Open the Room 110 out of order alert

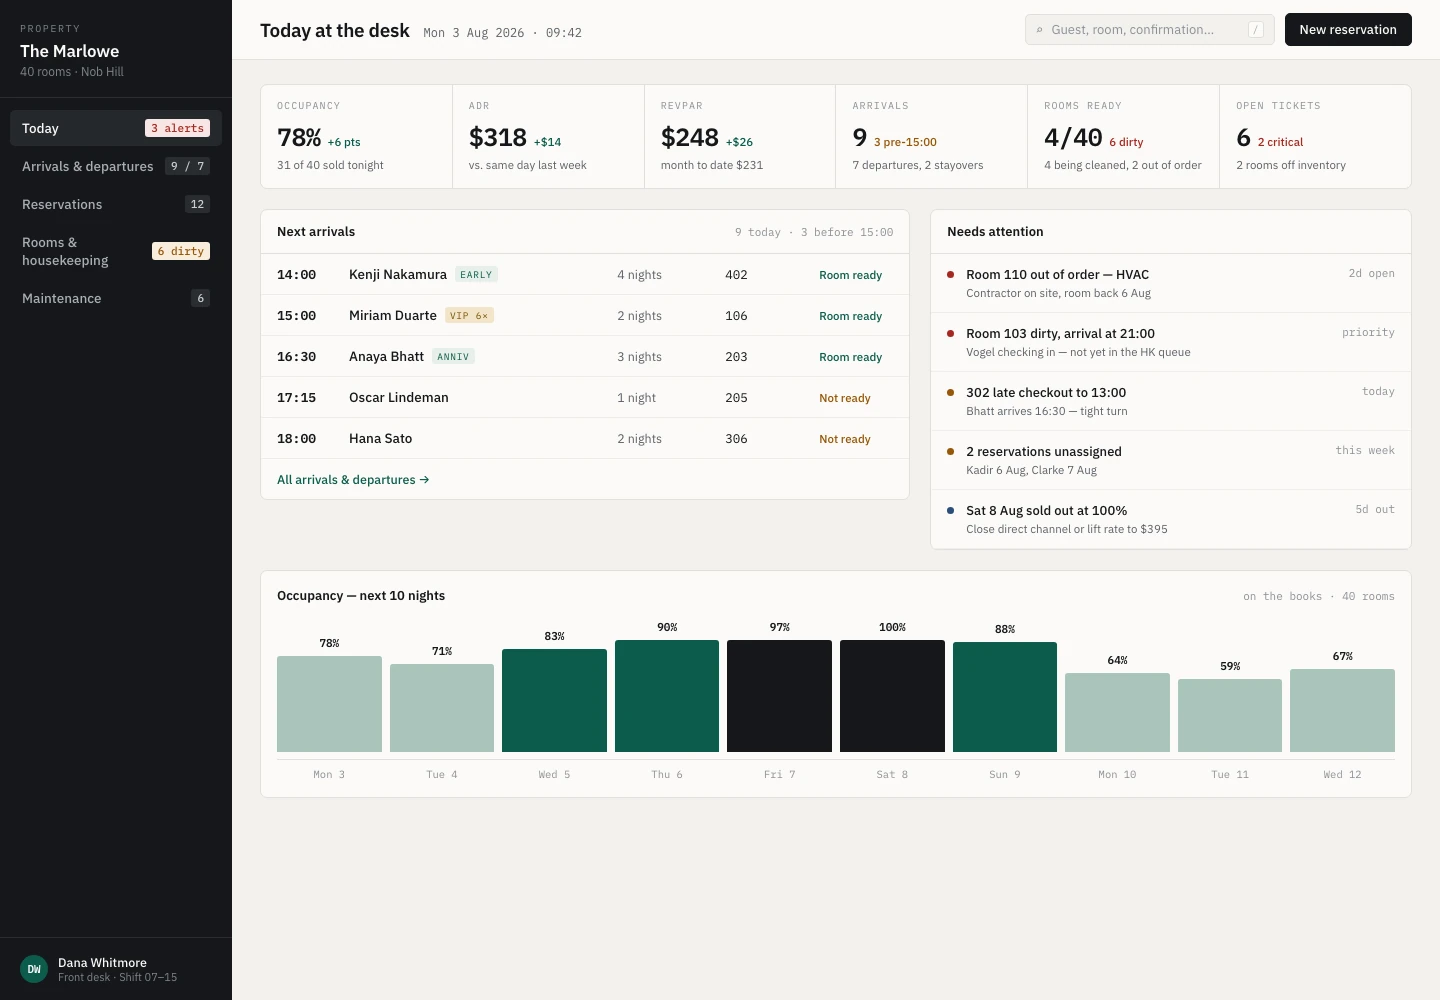1171,283
